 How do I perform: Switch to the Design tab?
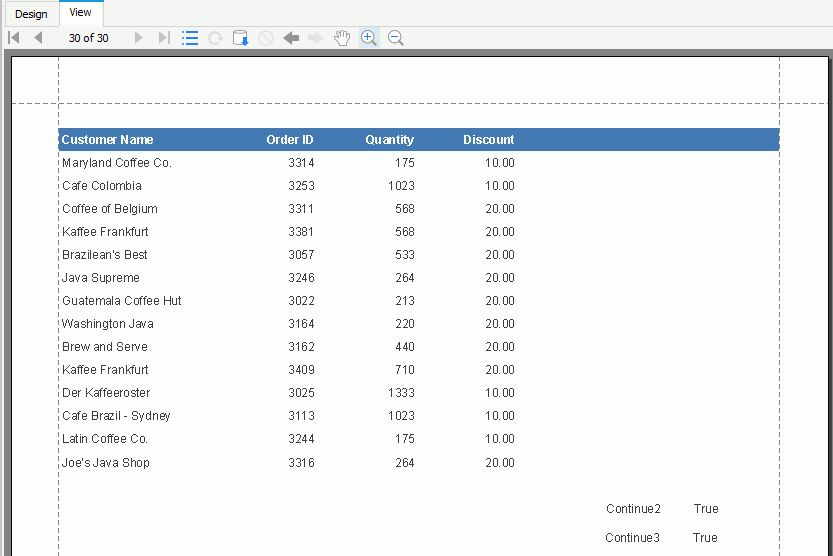[x=31, y=14]
